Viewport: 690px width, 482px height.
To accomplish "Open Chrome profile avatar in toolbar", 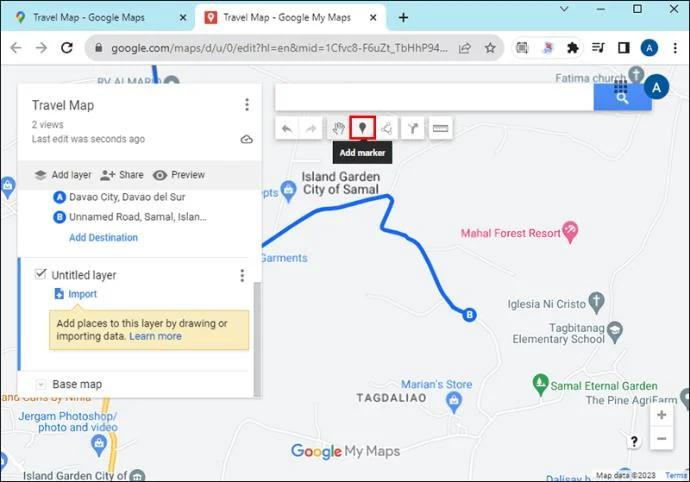I will [x=649, y=48].
